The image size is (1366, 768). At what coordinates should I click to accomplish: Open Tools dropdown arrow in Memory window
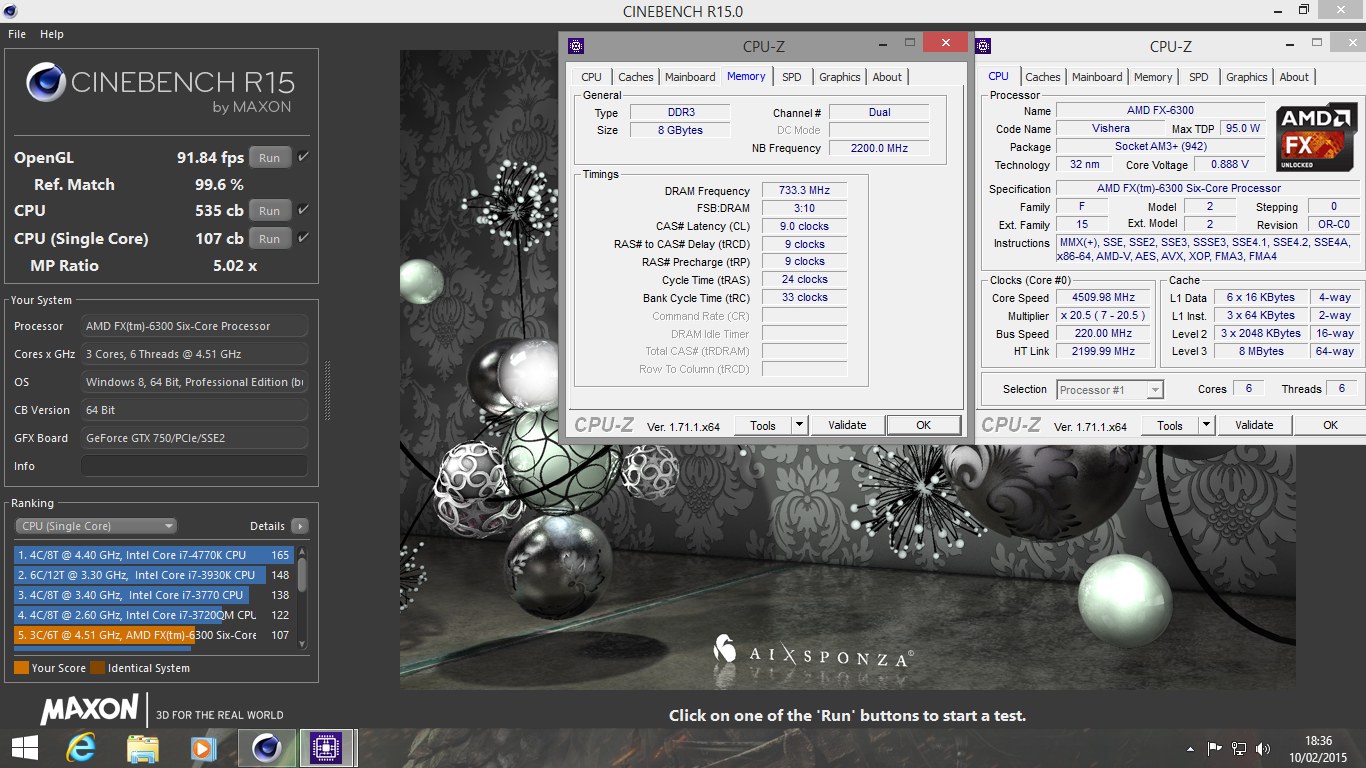point(799,425)
